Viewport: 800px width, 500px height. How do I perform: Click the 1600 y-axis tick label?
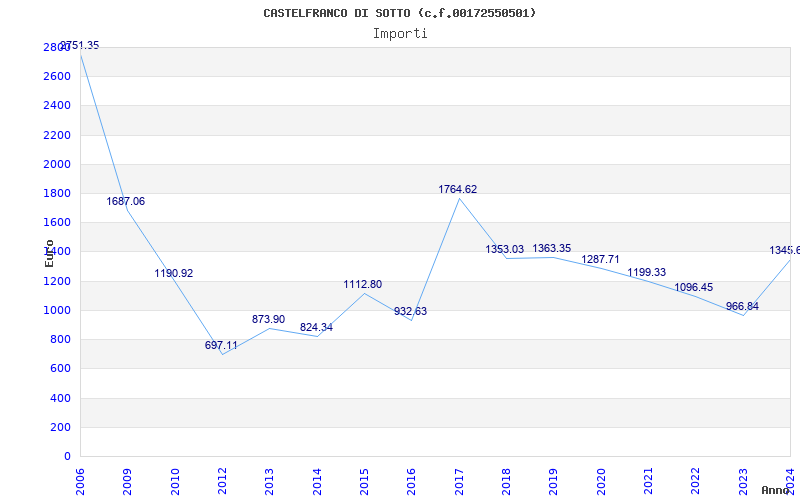click(x=57, y=222)
